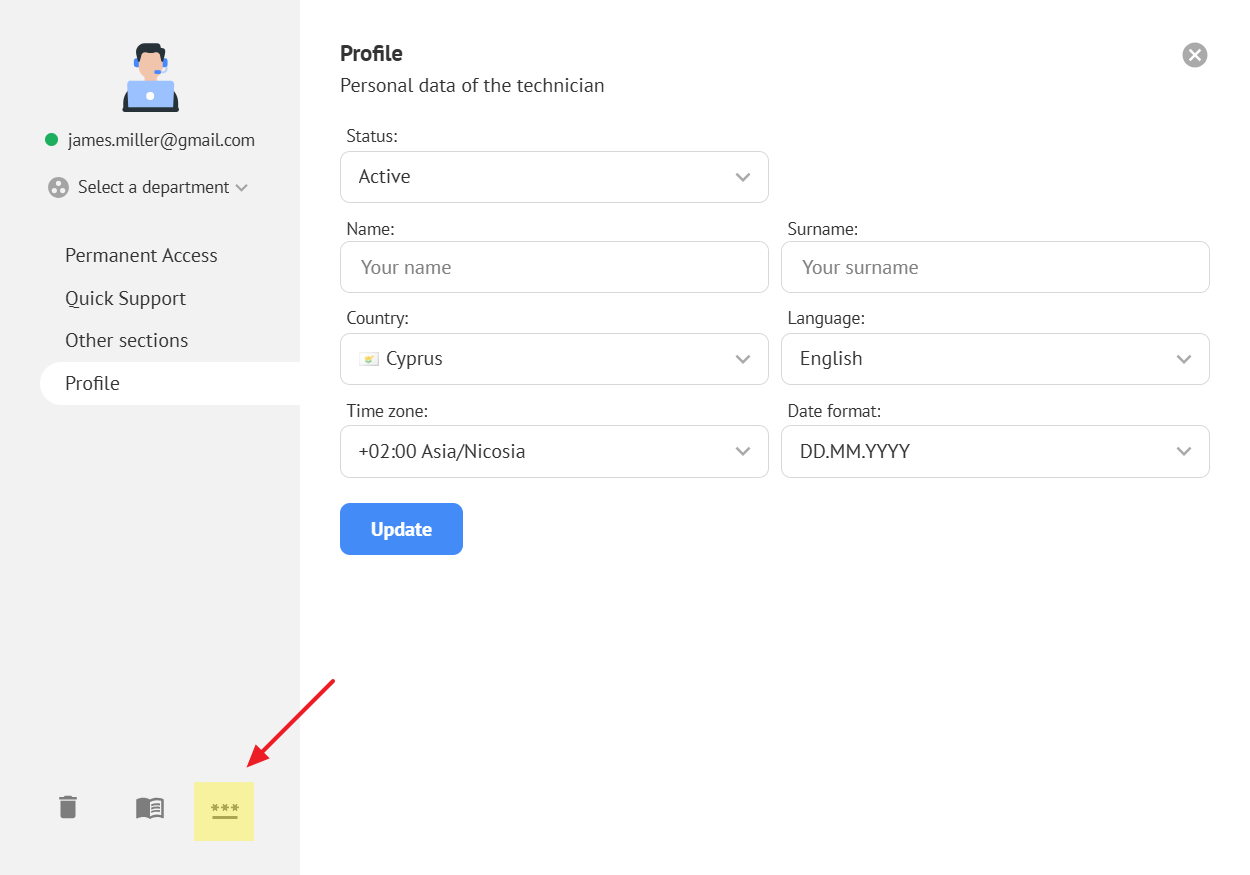Expand Select a department chevron
1250x875 pixels.
click(241, 188)
